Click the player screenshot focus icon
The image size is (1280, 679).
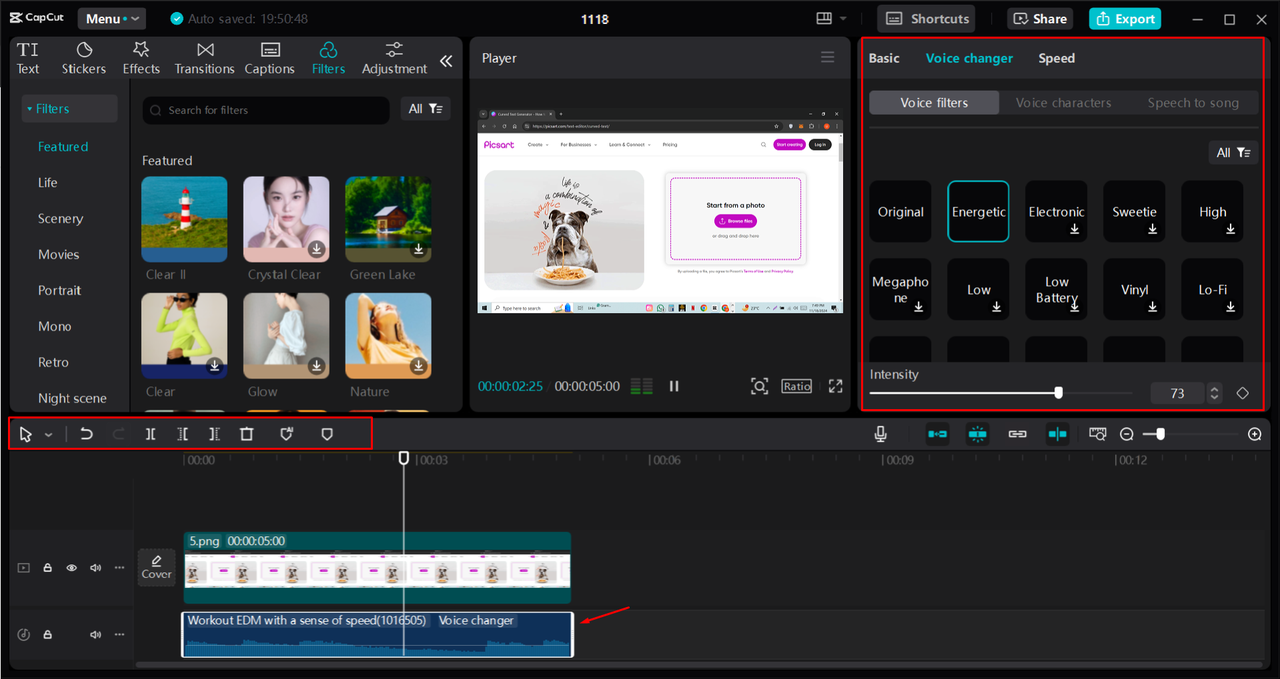759,386
